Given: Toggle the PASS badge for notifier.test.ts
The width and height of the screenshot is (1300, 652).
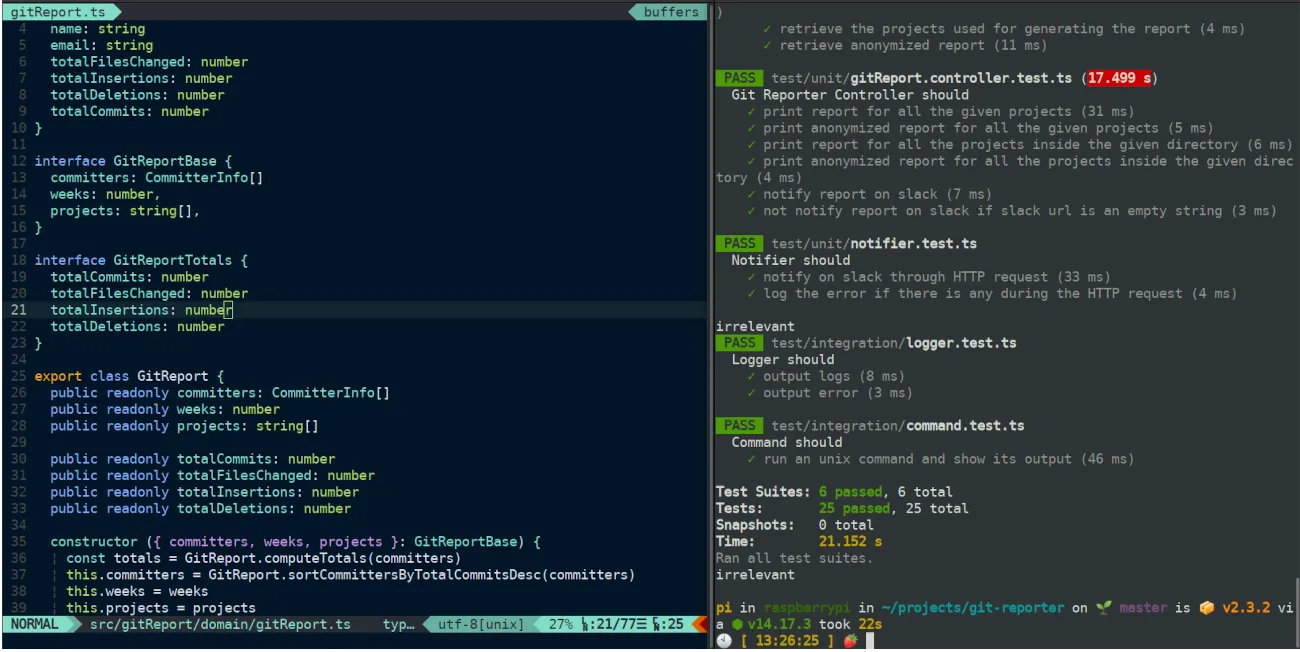Looking at the screenshot, I should click(x=739, y=243).
